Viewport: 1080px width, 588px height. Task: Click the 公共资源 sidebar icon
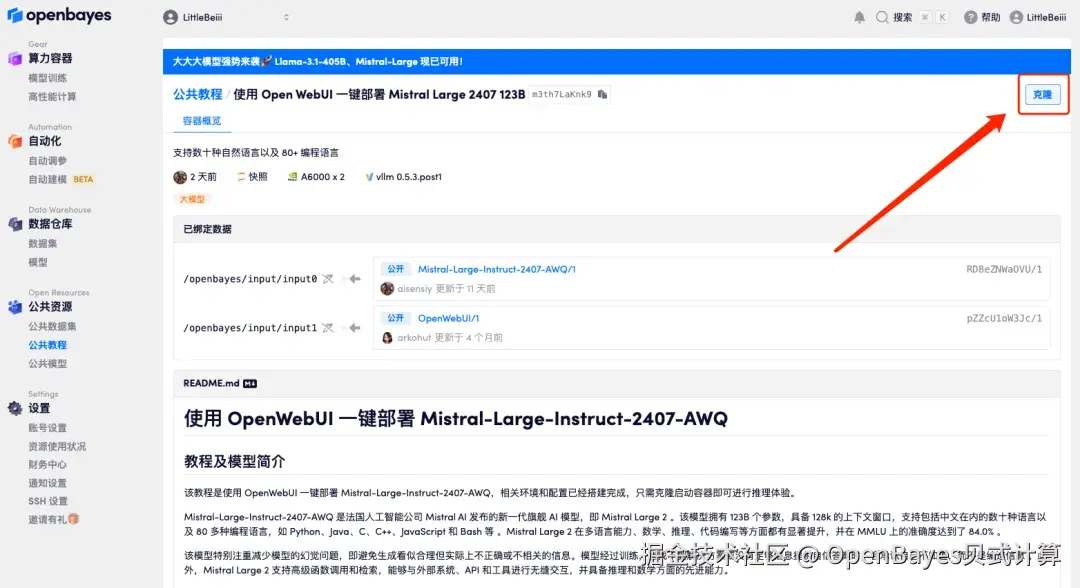pyautogui.click(x=15, y=307)
